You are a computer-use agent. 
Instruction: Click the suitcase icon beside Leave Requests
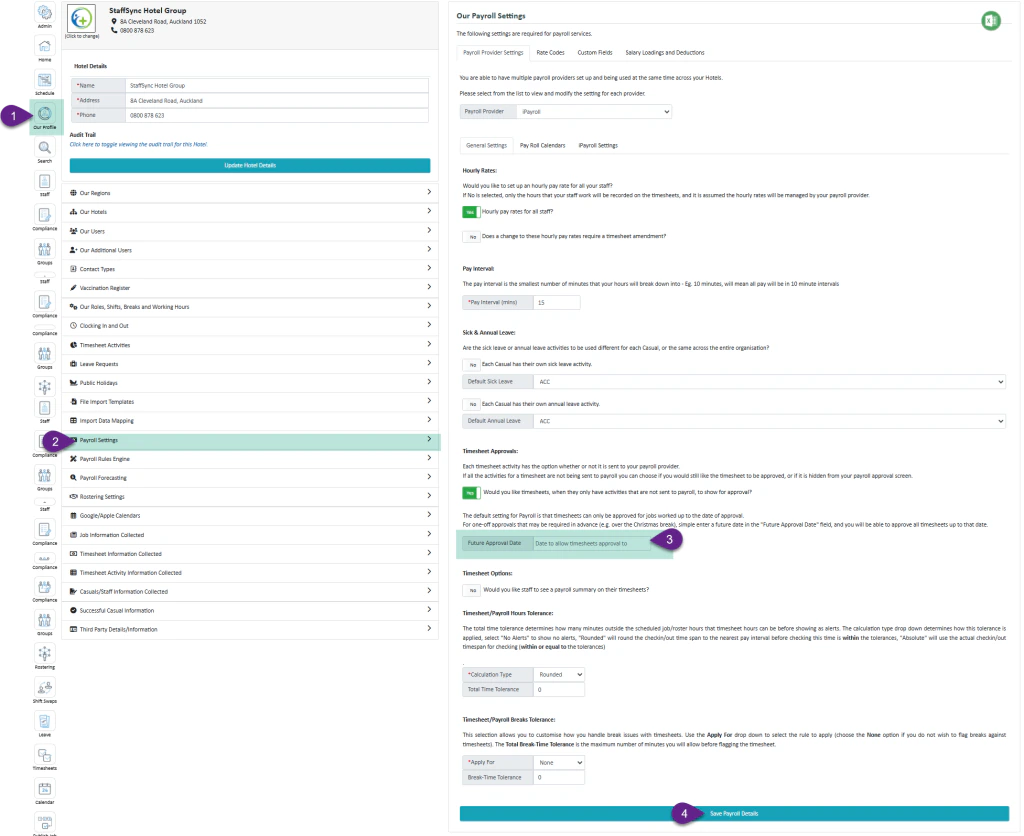pyautogui.click(x=74, y=364)
